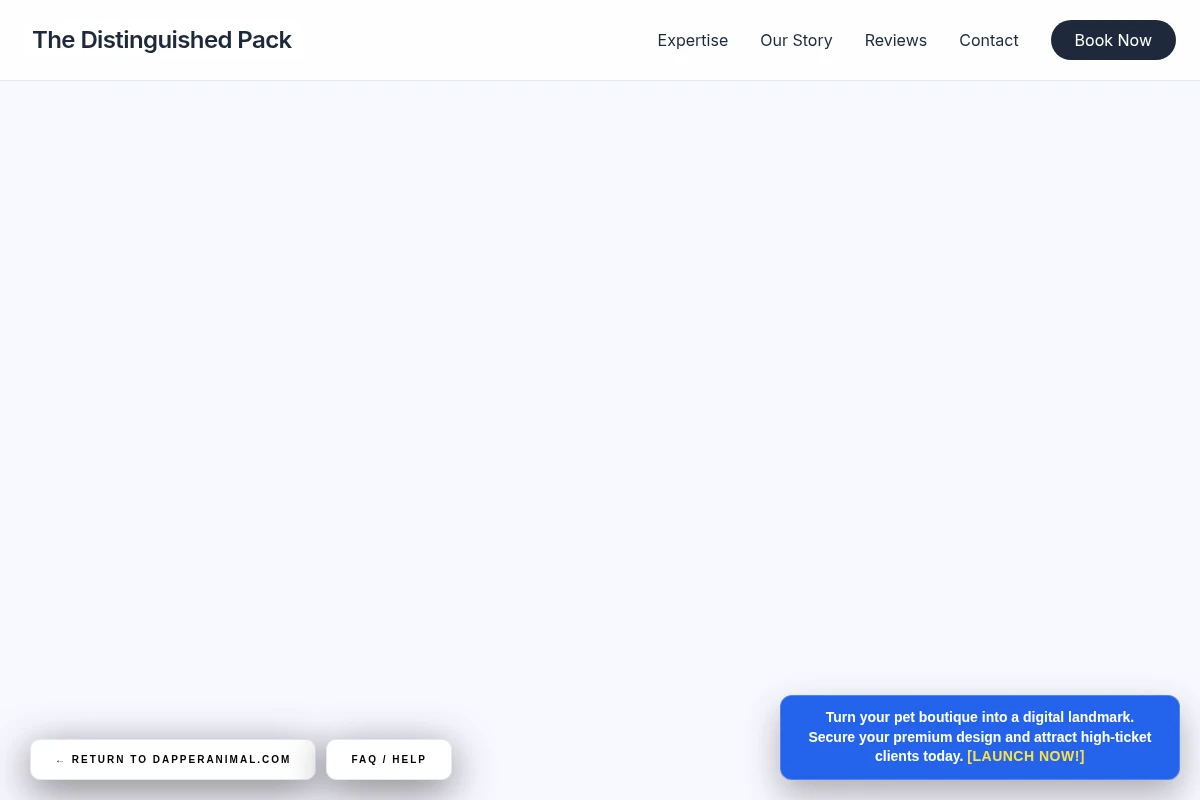The width and height of the screenshot is (1200, 800).
Task: Click the 'pet boutique' banner headline
Action: pyautogui.click(x=980, y=717)
